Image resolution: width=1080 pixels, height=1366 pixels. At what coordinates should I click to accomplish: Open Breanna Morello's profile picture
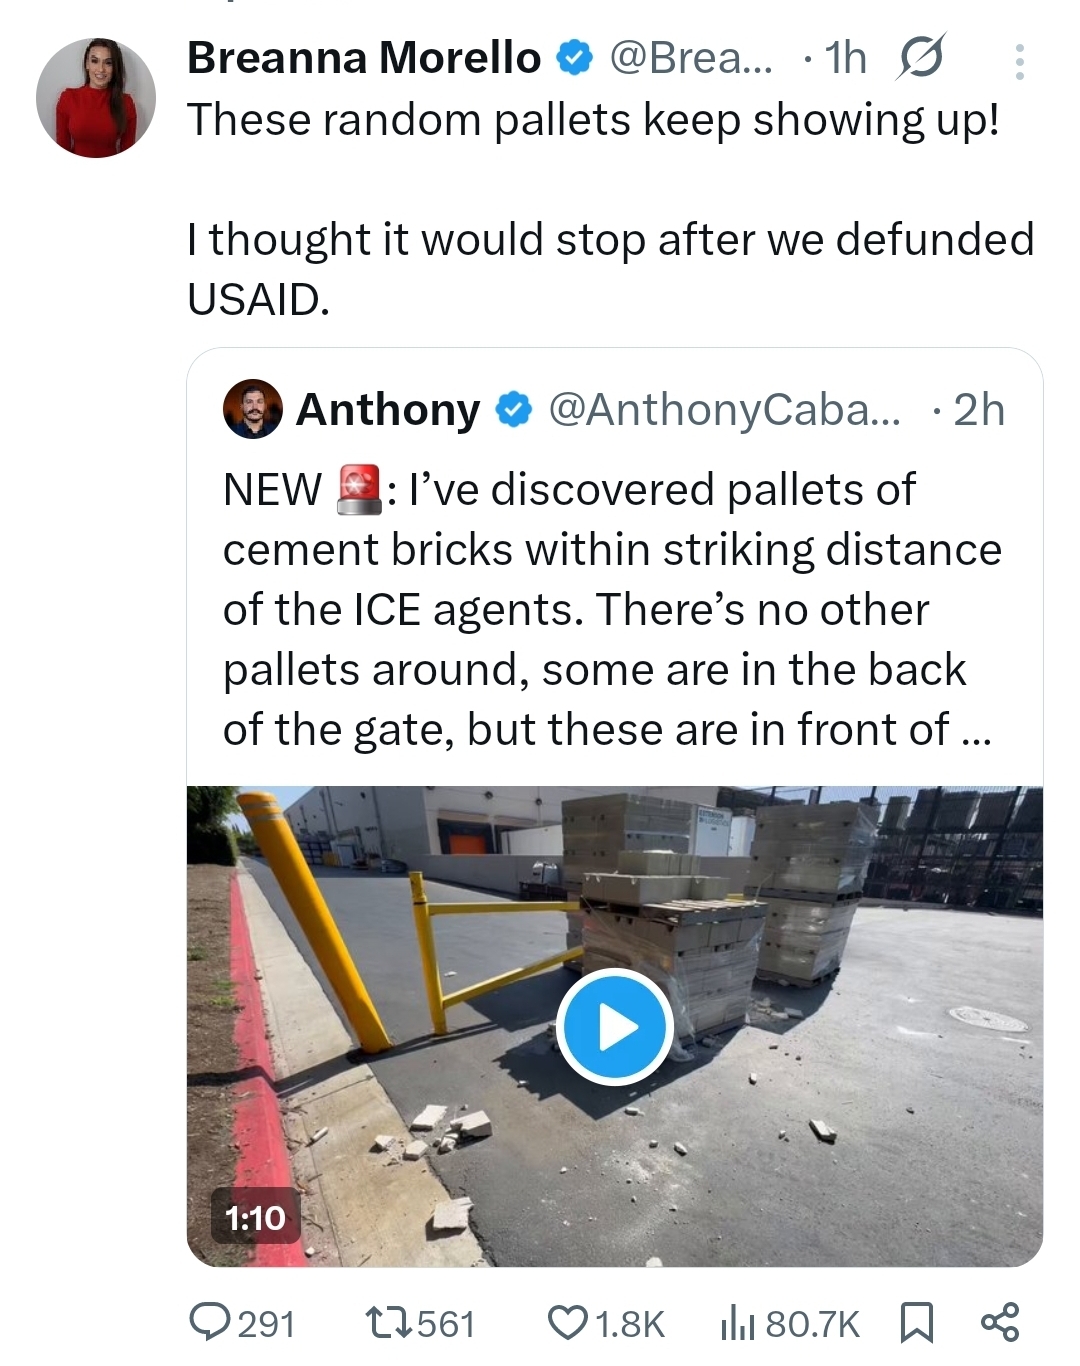click(x=96, y=98)
